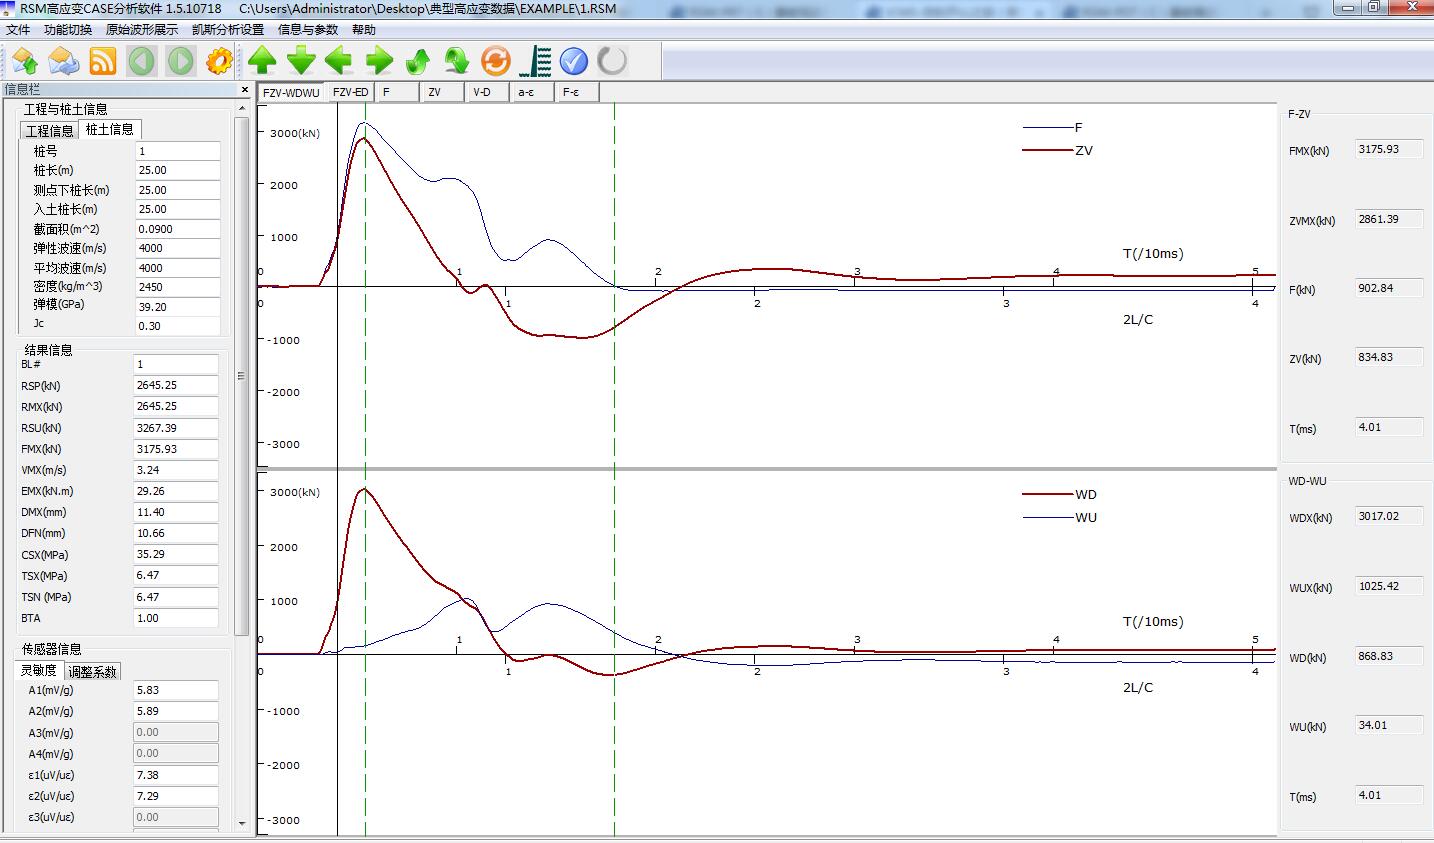Open the 文件 menu
The image size is (1434, 843).
(18, 30)
